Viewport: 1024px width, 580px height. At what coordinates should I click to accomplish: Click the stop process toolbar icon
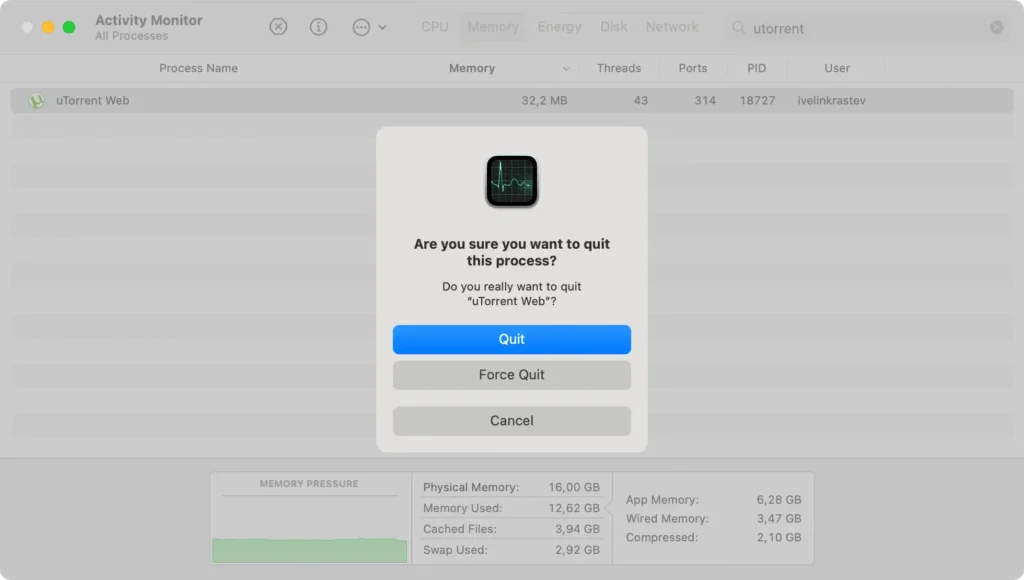pyautogui.click(x=278, y=27)
